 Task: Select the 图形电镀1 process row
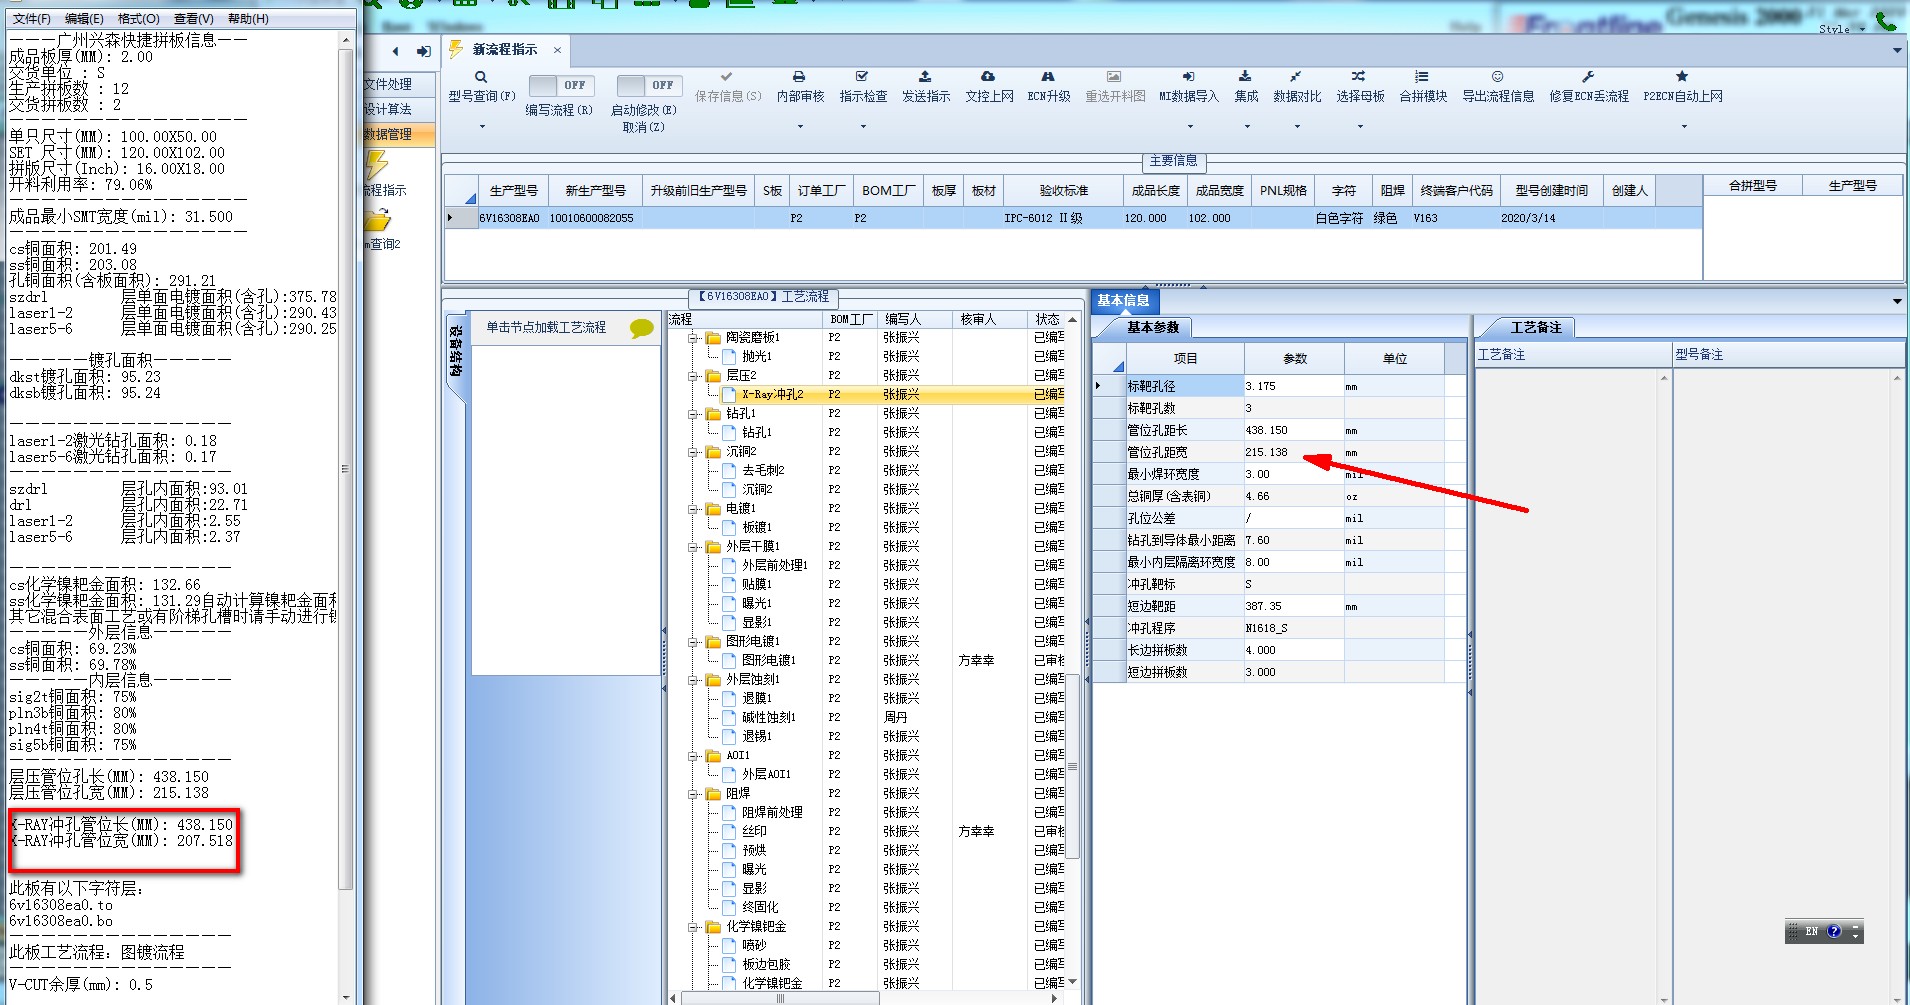[866, 661]
